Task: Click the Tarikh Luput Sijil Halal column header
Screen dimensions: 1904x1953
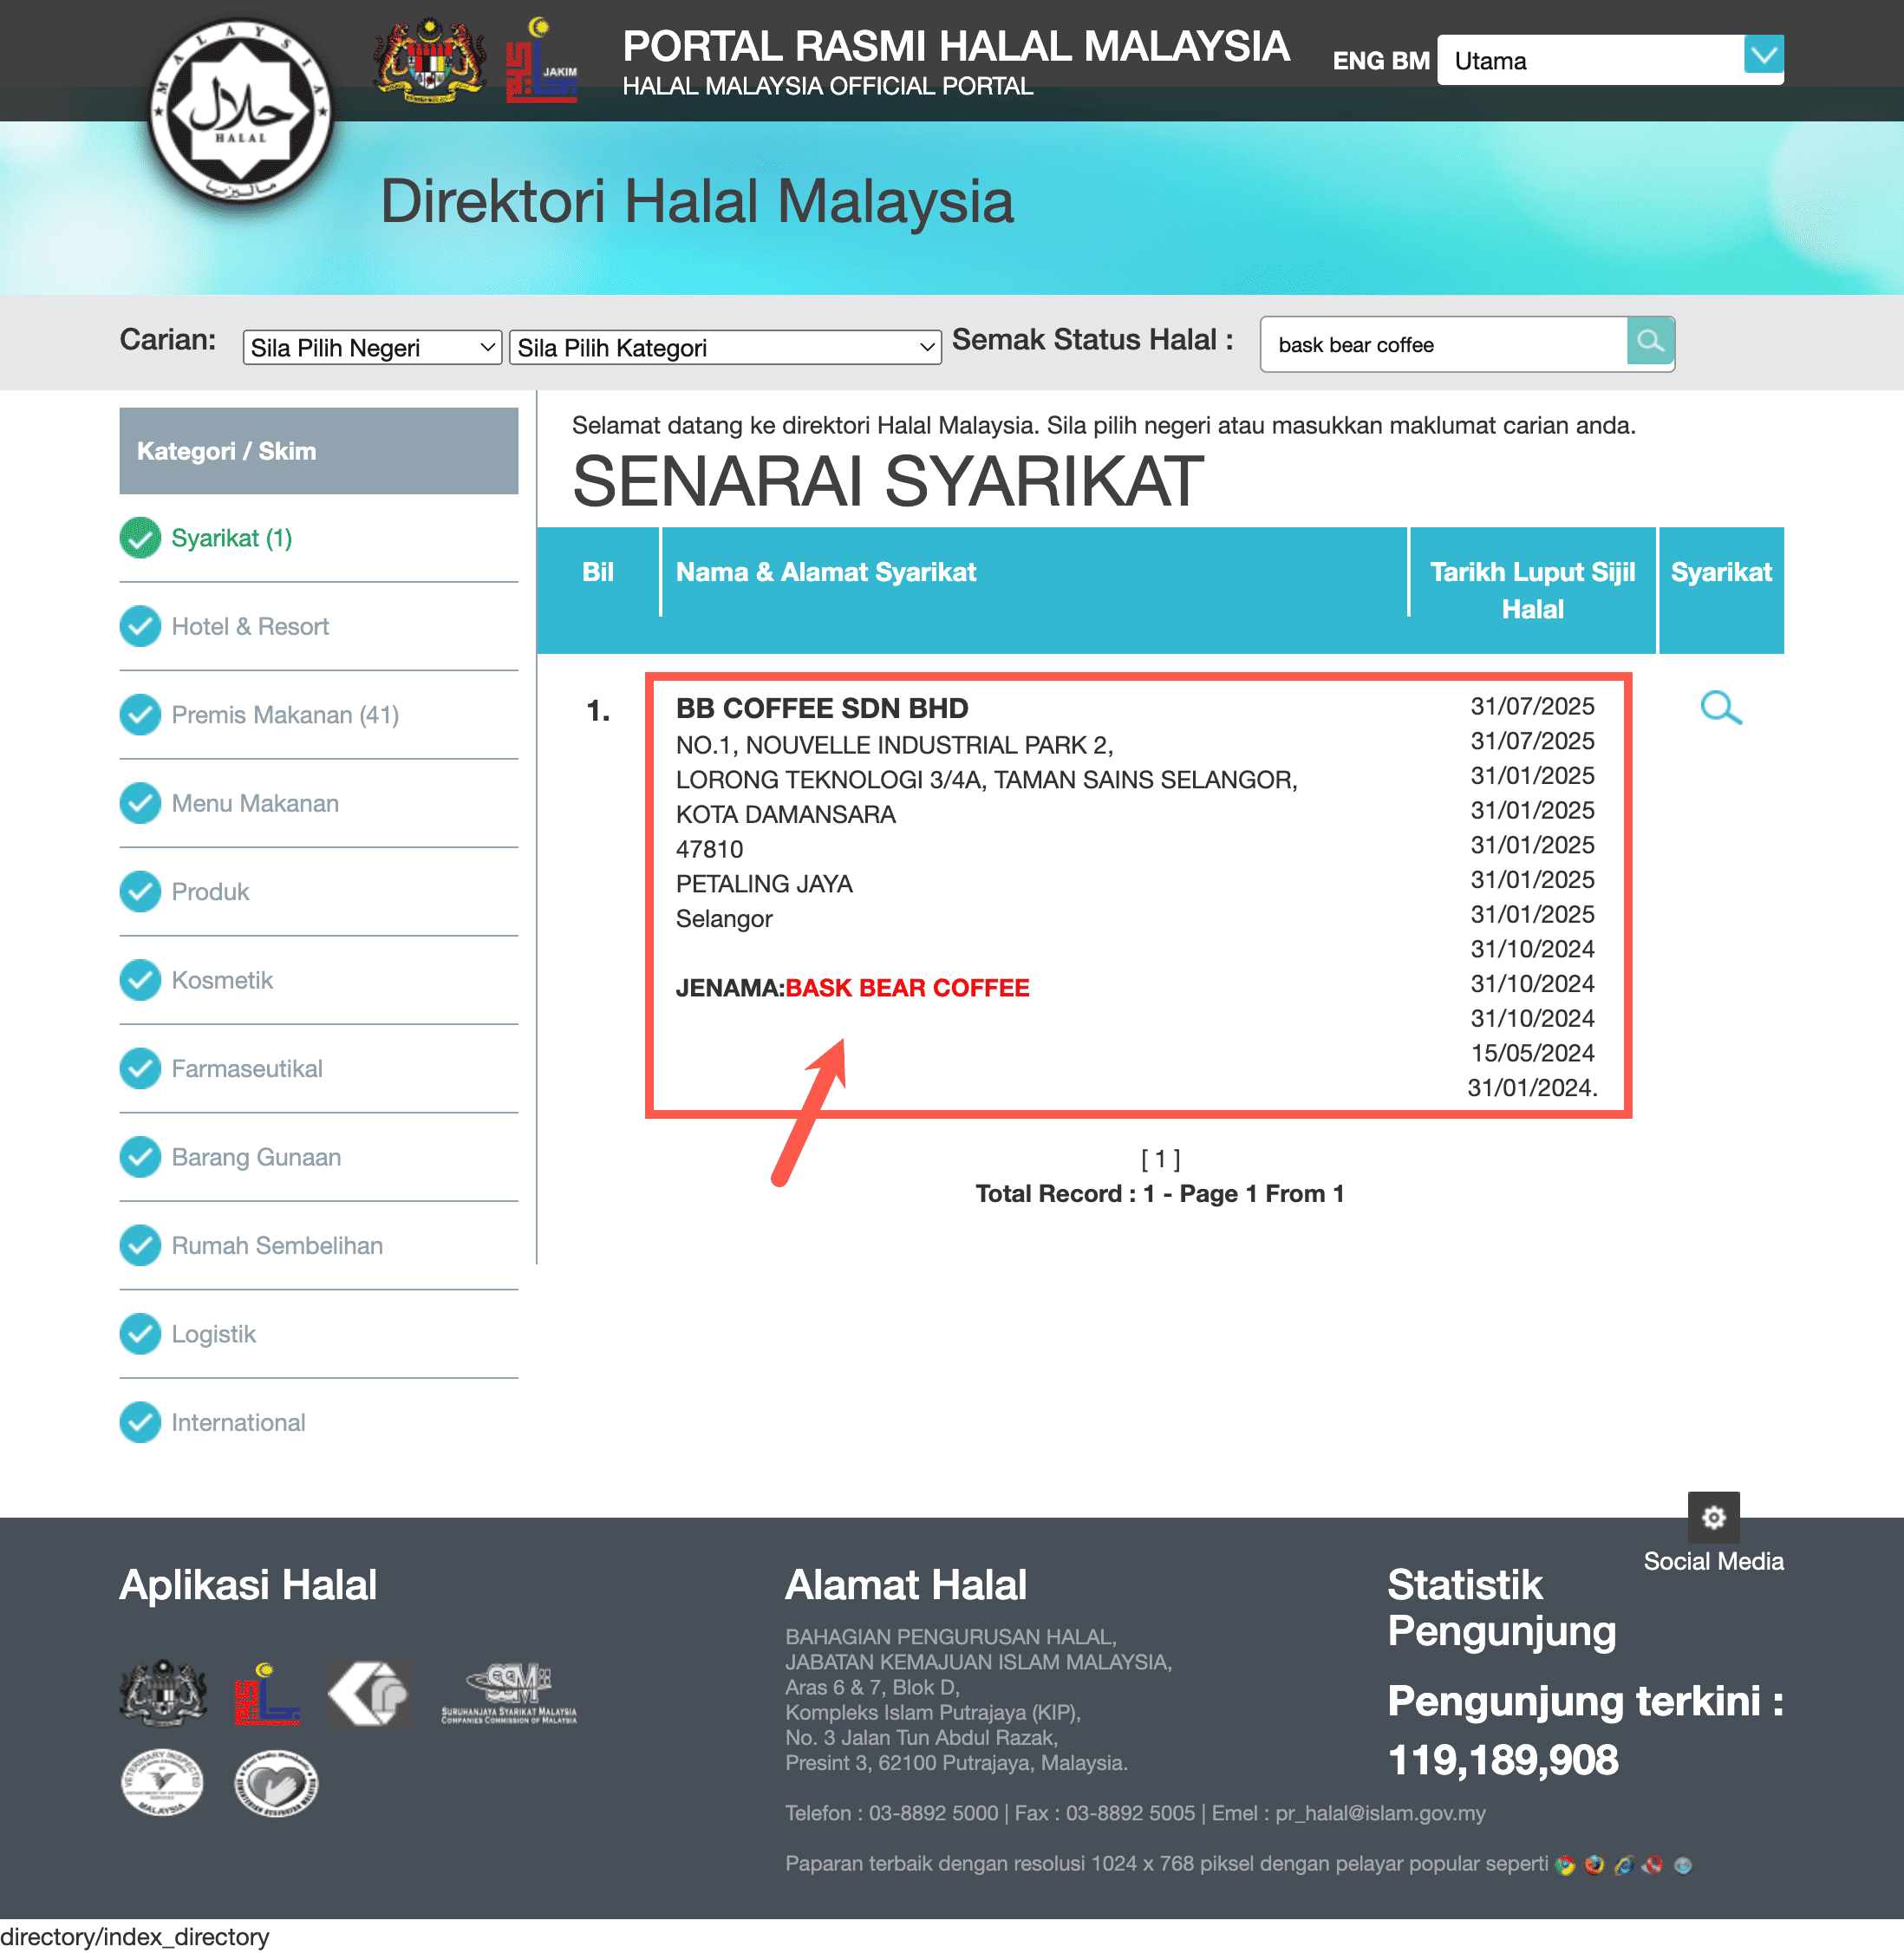Action: pyautogui.click(x=1532, y=590)
